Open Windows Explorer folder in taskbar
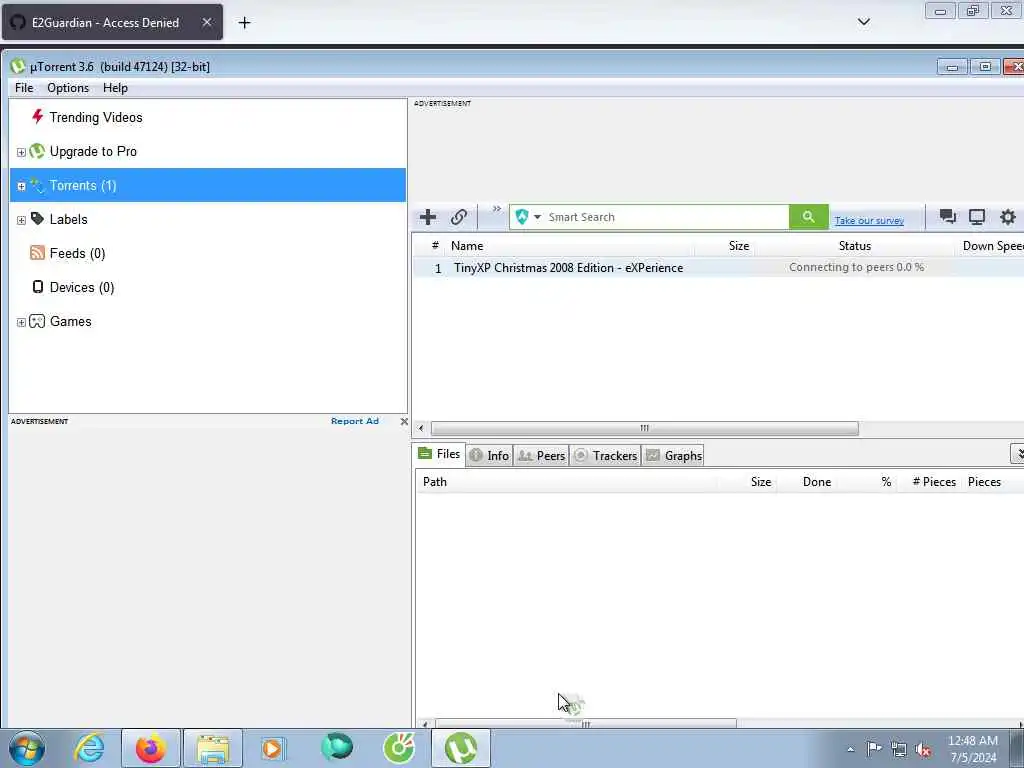The image size is (1024, 768). tap(213, 748)
